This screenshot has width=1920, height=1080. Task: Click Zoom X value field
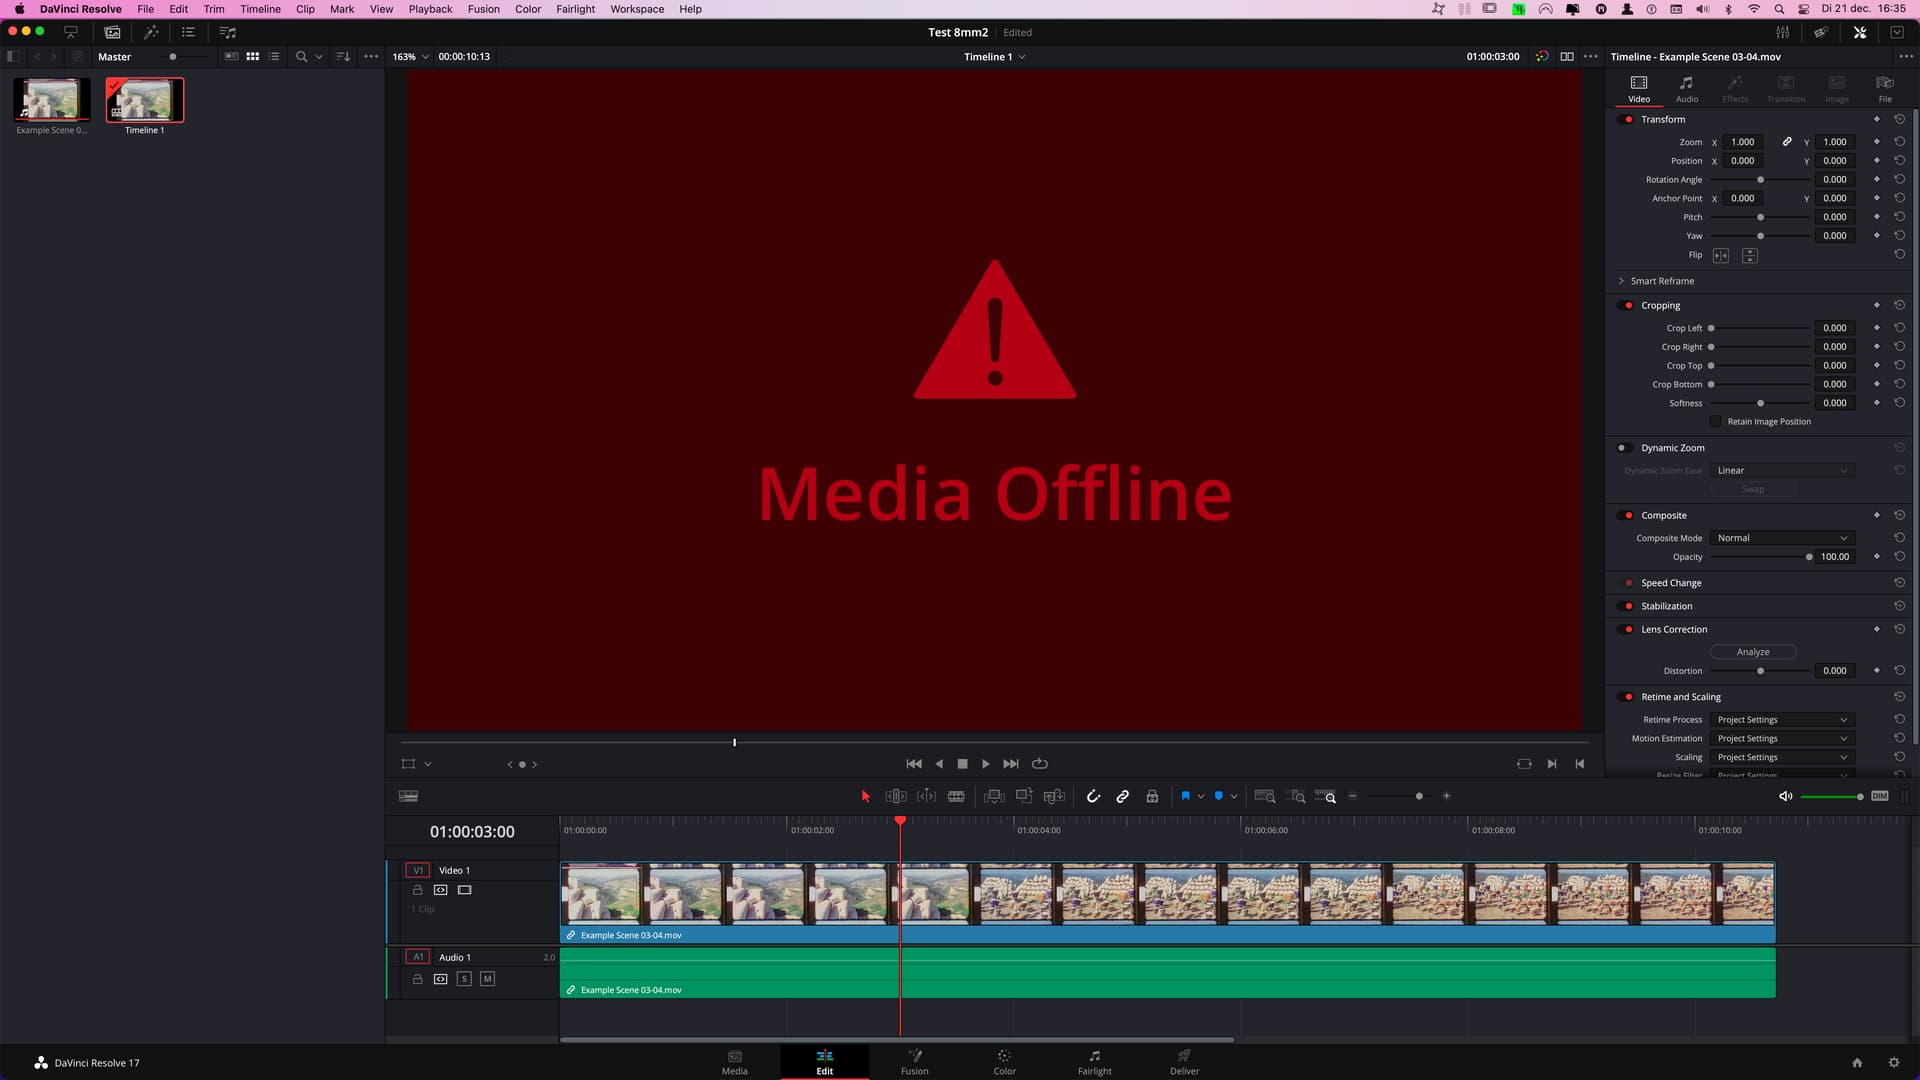(x=1743, y=142)
